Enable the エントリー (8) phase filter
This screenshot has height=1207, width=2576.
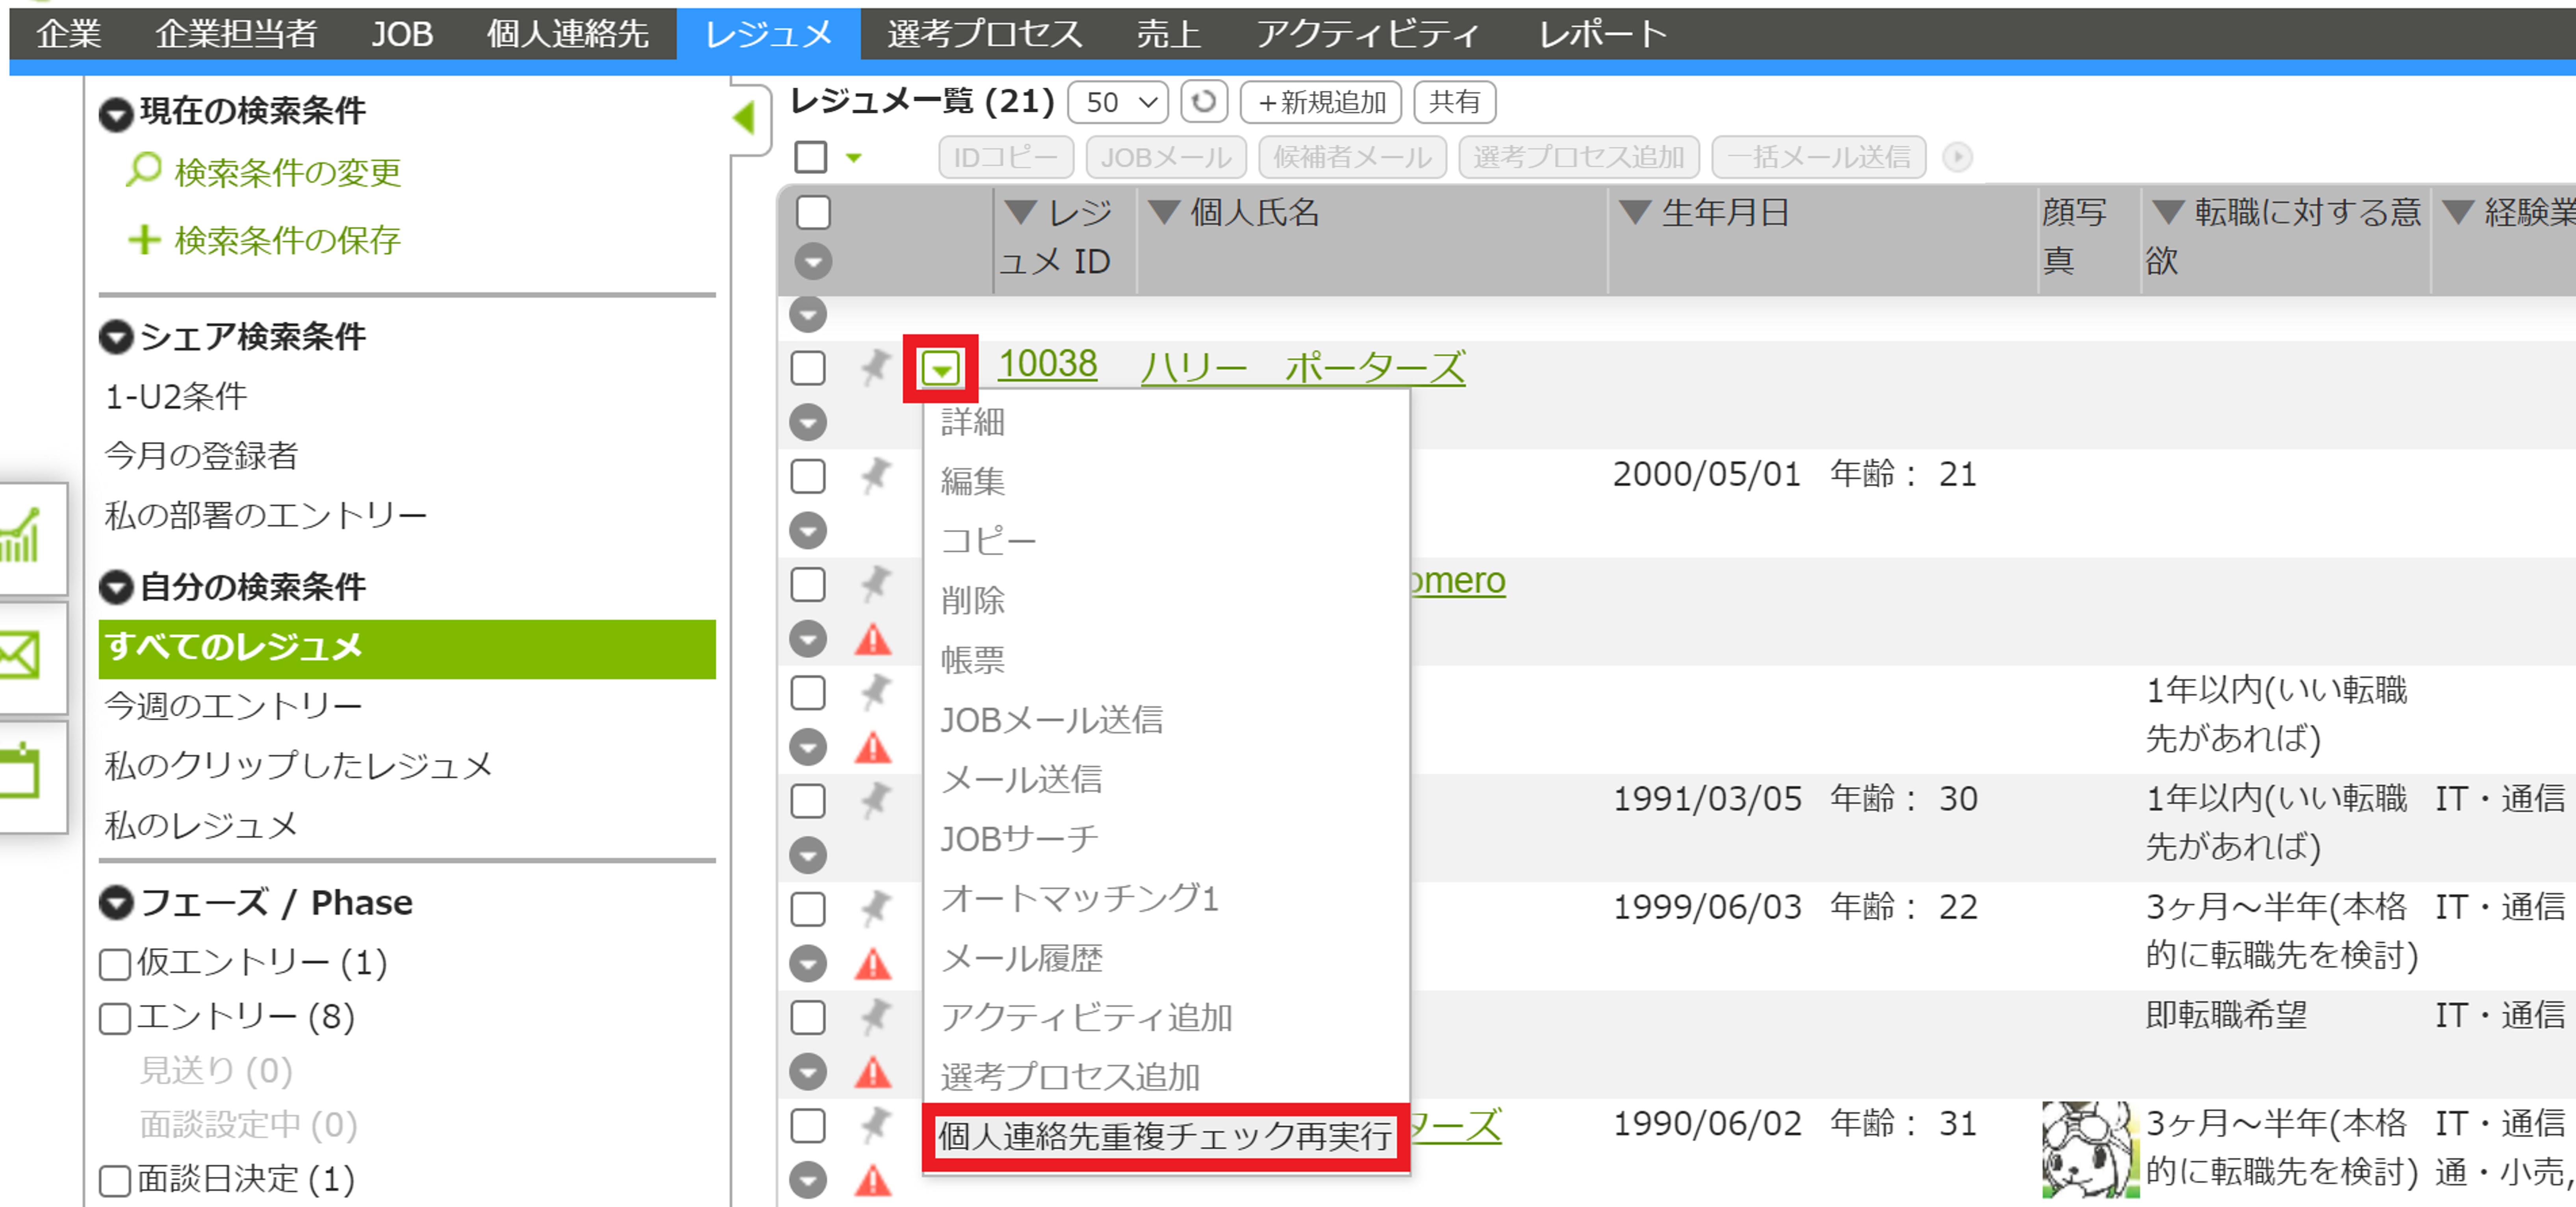(115, 1018)
